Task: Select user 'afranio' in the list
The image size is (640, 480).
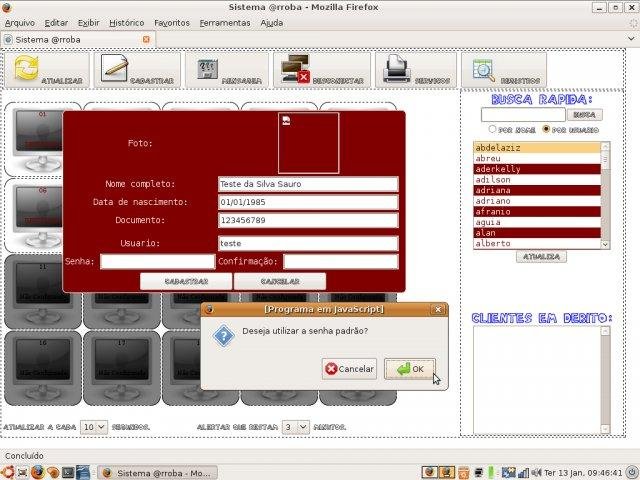Action: (537, 211)
